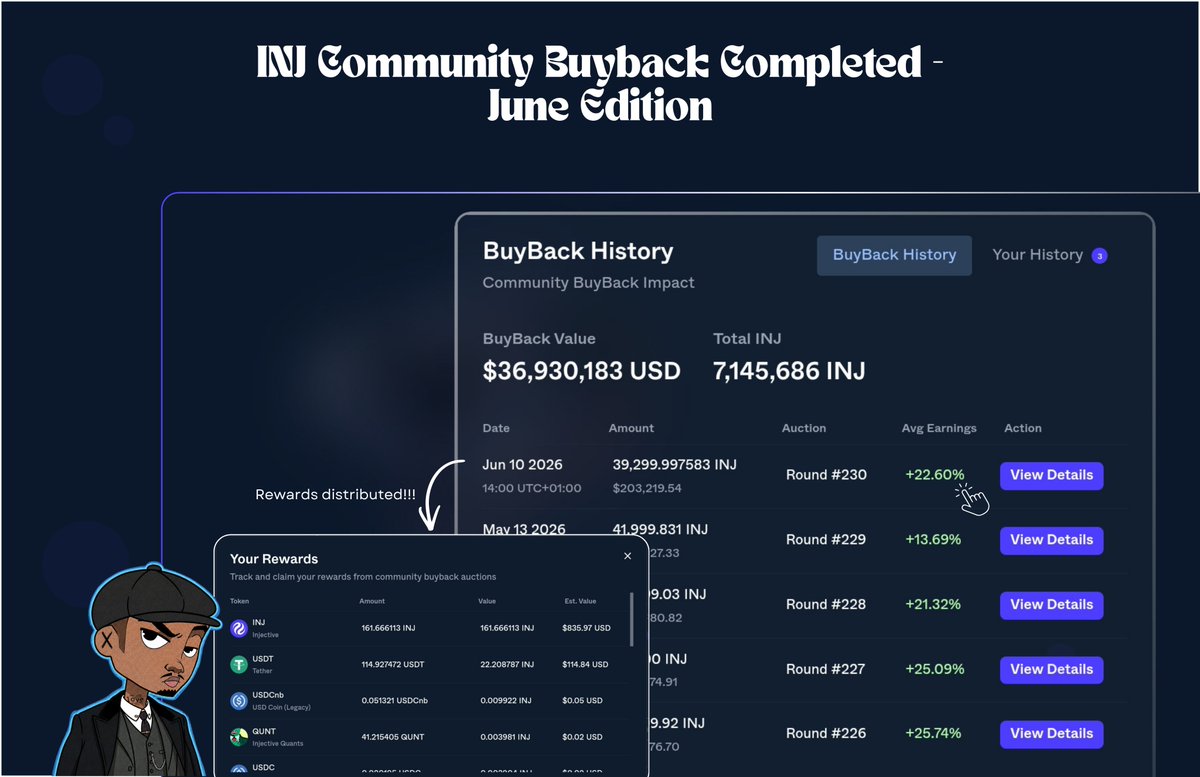The height and width of the screenshot is (777, 1200).
Task: Click the 114.927472 USDT amount
Action: pos(393,665)
